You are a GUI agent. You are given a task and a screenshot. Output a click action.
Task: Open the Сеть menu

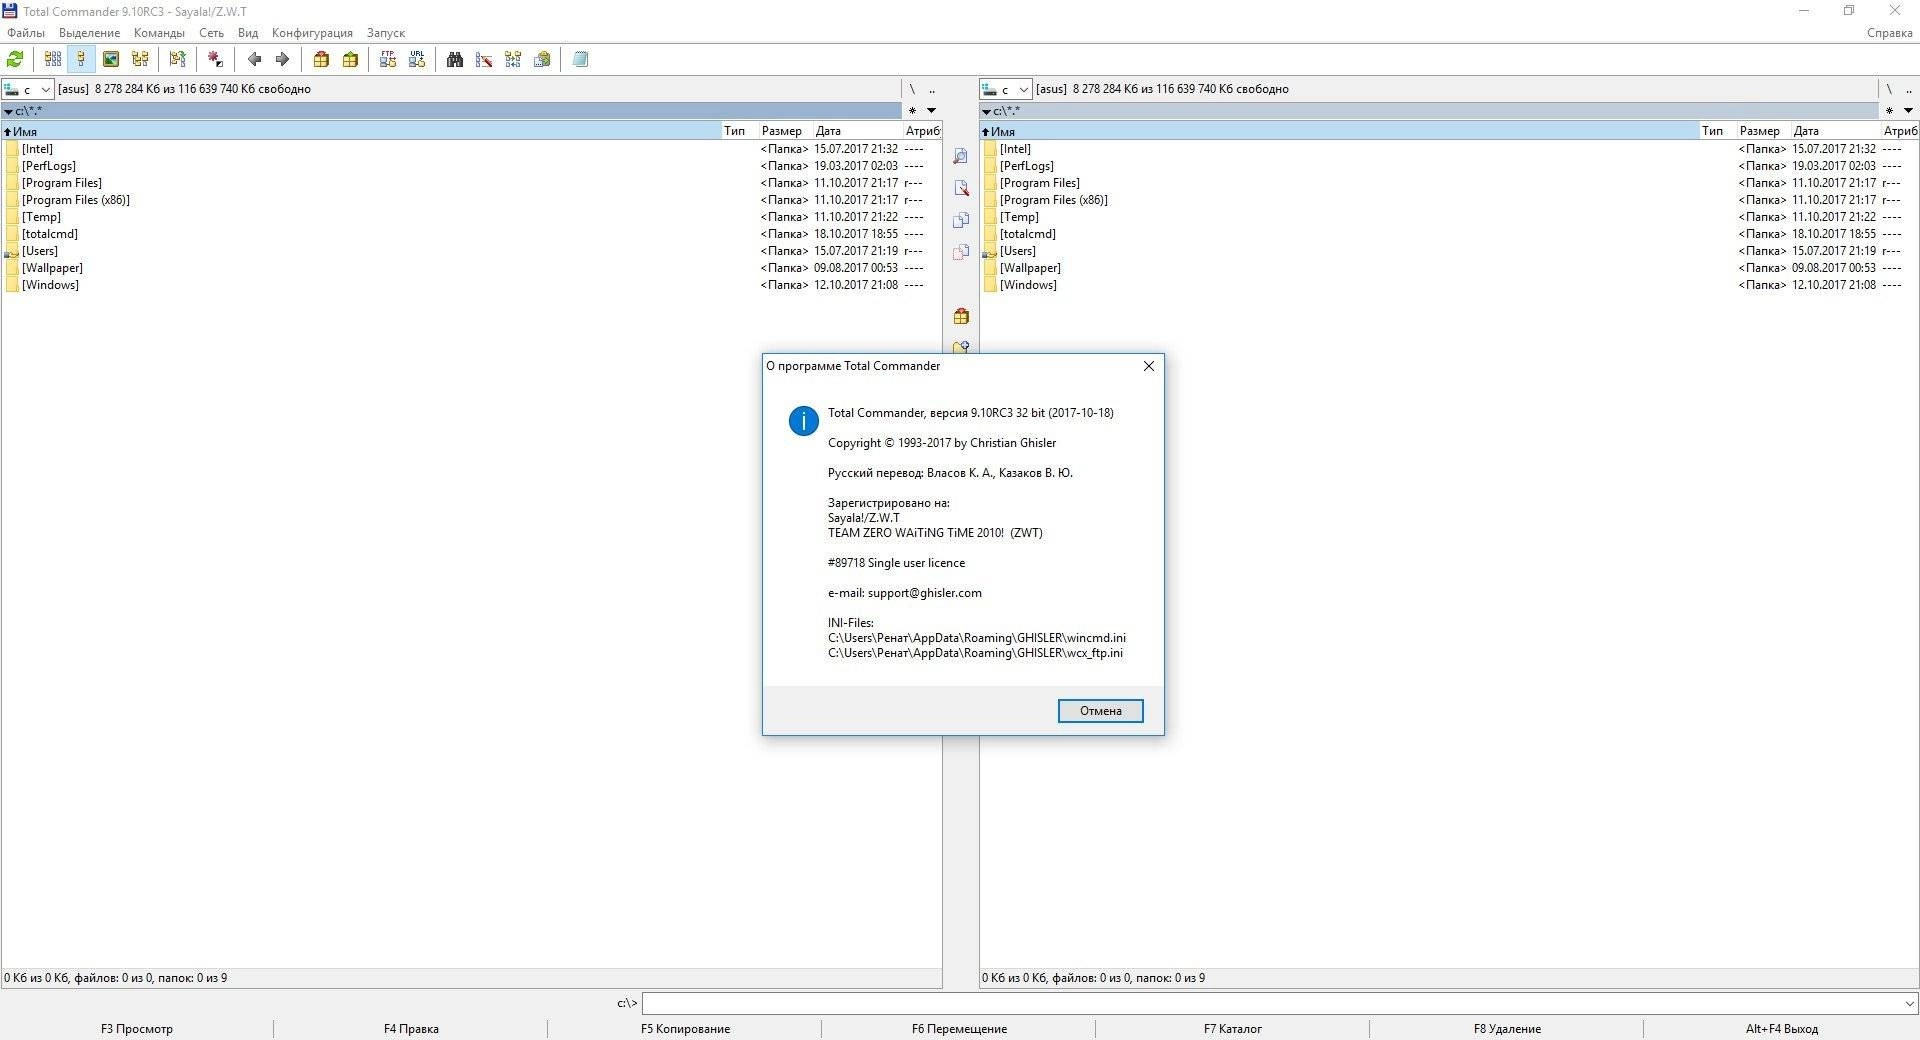211,33
